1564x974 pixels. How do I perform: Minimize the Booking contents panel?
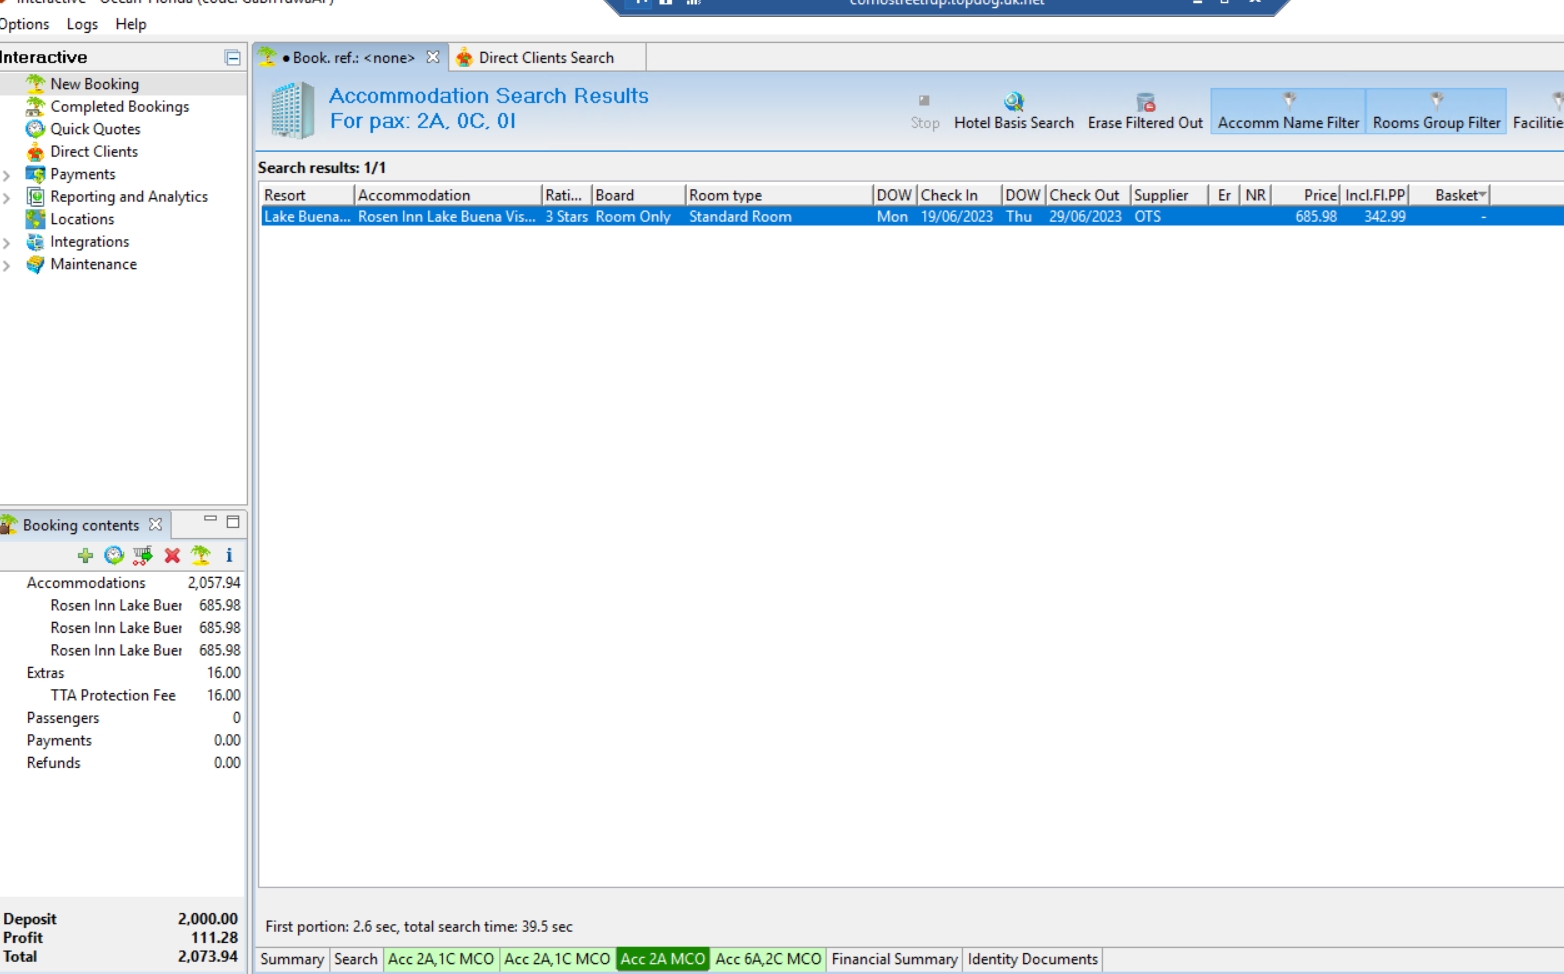[x=210, y=520]
